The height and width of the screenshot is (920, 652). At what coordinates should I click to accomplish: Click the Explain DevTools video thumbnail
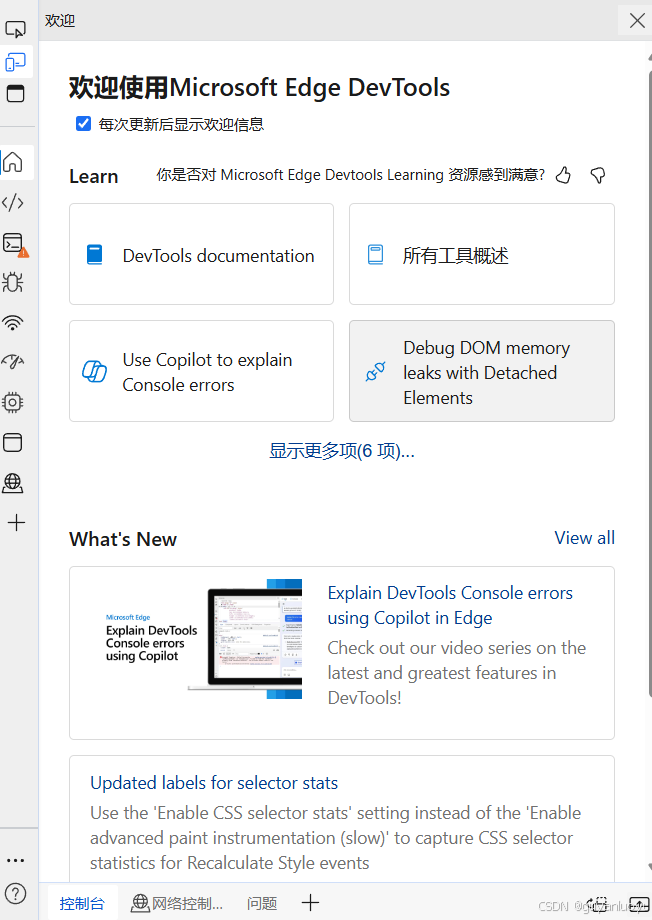click(x=203, y=638)
